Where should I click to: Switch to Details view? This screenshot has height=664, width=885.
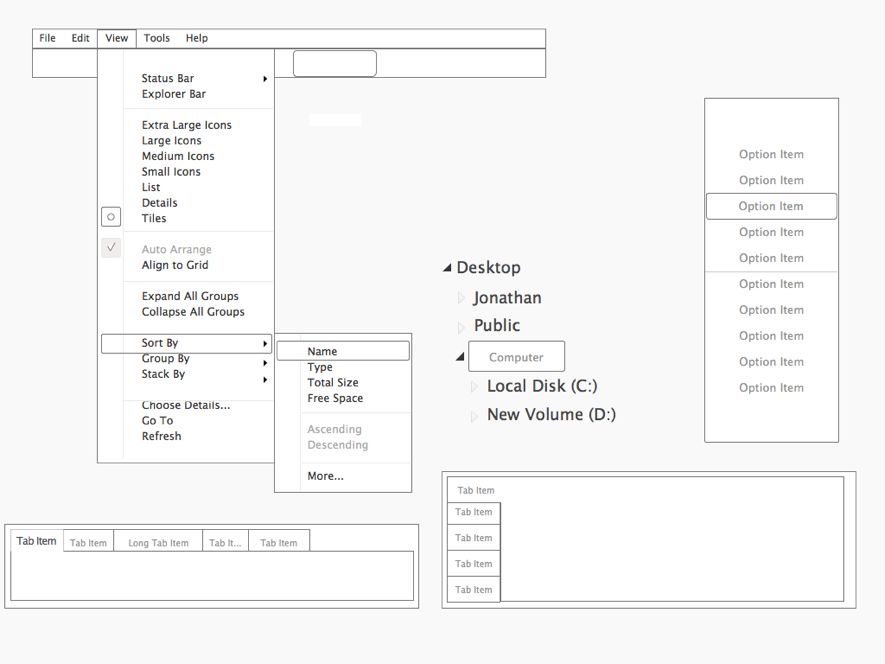[x=159, y=203]
